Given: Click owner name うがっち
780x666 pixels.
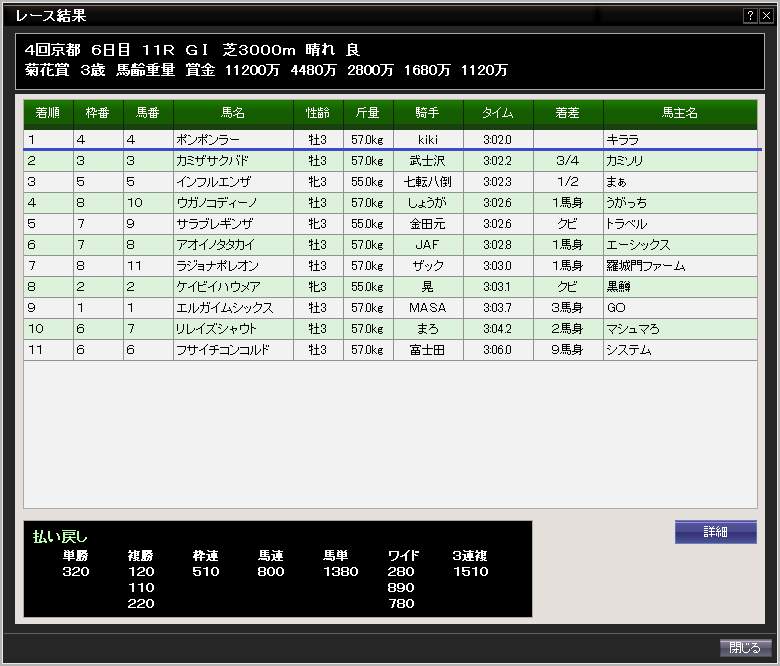Looking at the screenshot, I should point(627,203).
